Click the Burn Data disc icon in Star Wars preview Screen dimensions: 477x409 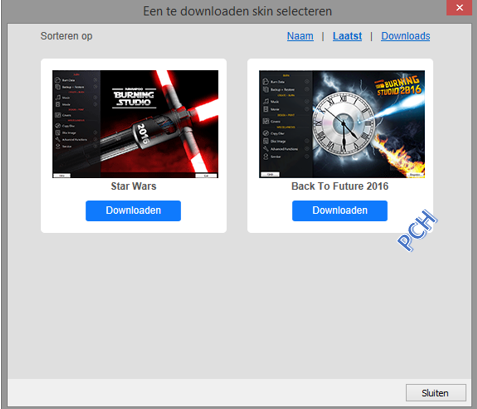(x=57, y=80)
